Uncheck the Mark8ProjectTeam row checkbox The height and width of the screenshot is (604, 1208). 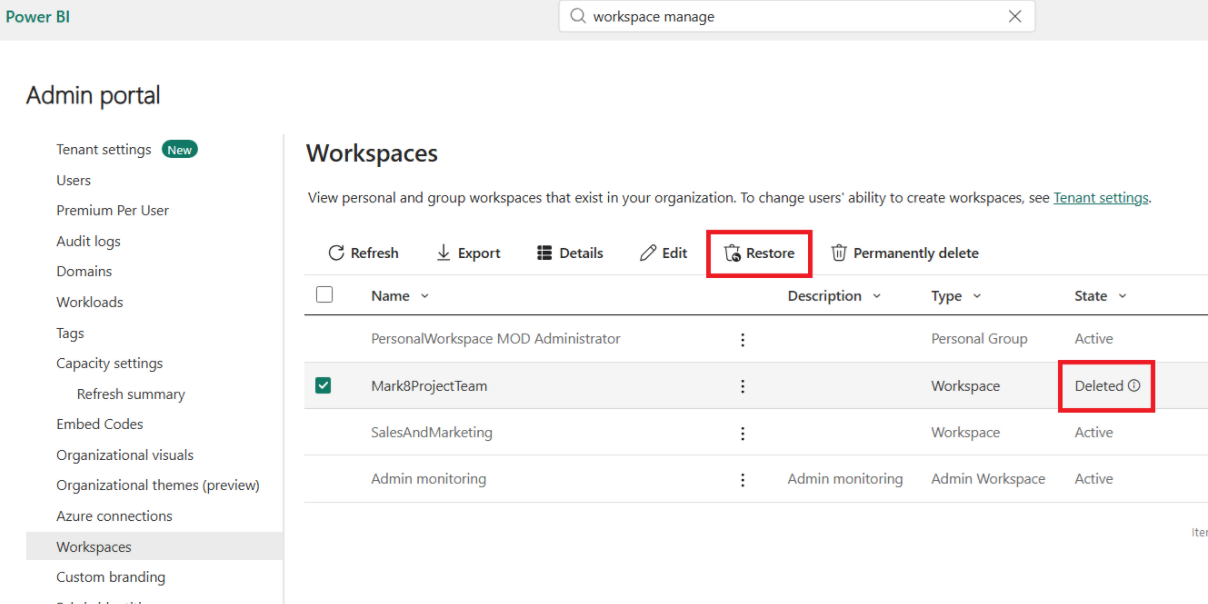coord(323,385)
